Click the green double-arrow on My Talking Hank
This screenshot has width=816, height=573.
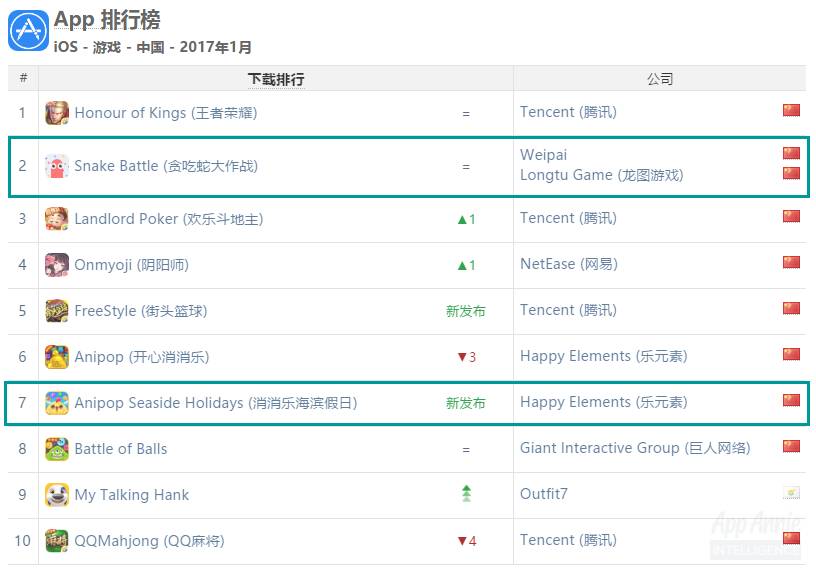point(466,494)
